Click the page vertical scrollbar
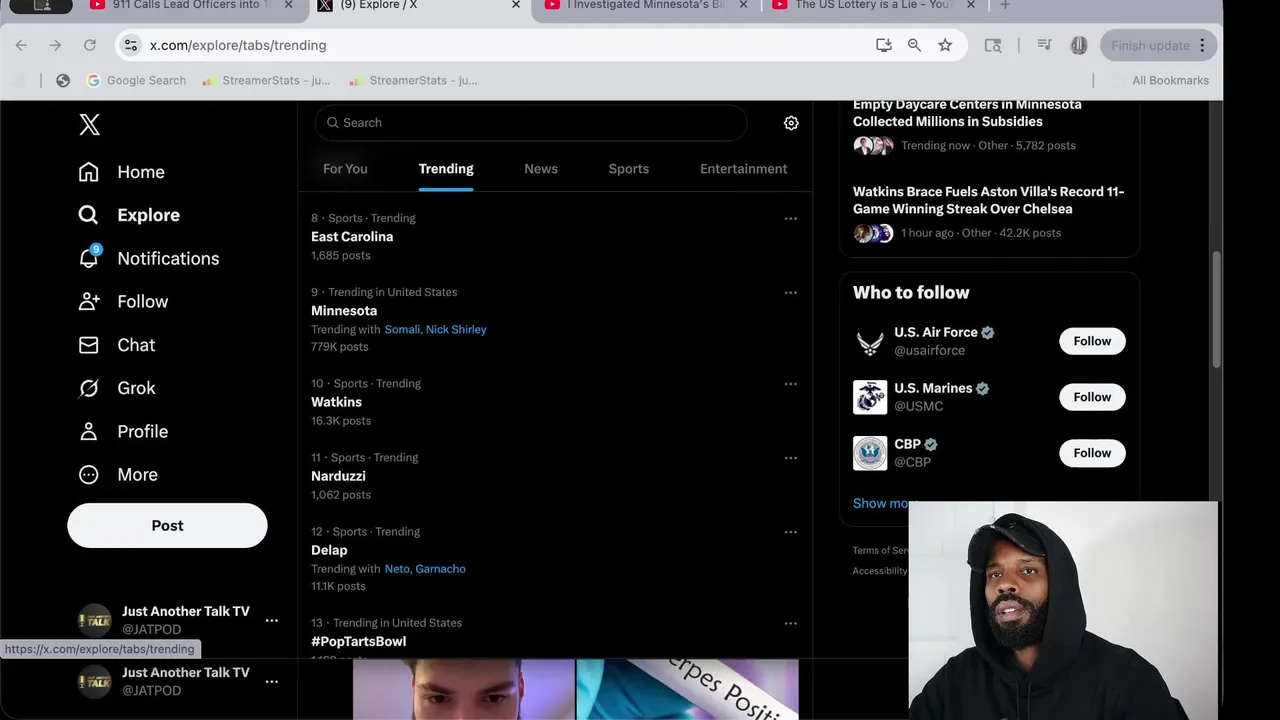The width and height of the screenshot is (1280, 720). click(1216, 308)
